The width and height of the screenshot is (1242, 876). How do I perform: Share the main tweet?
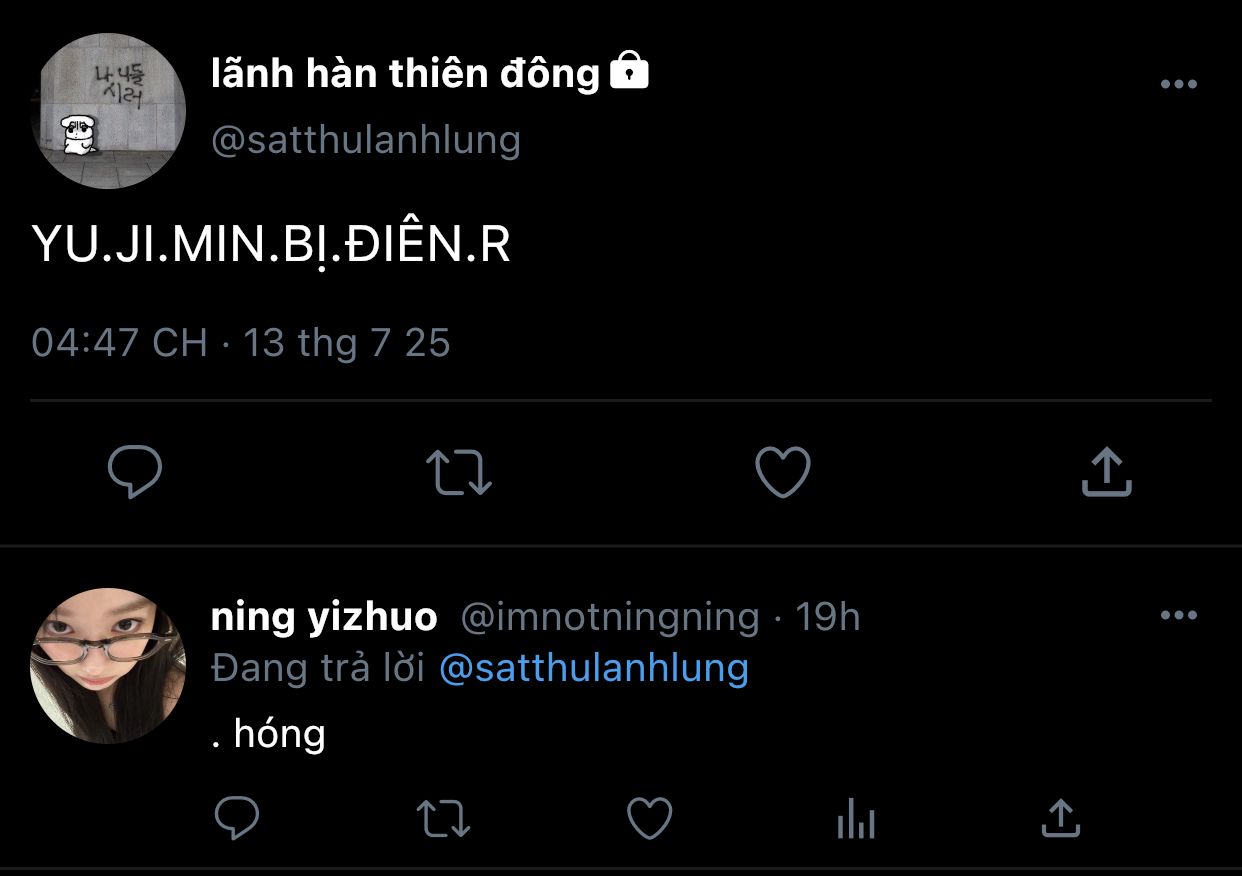[1106, 472]
